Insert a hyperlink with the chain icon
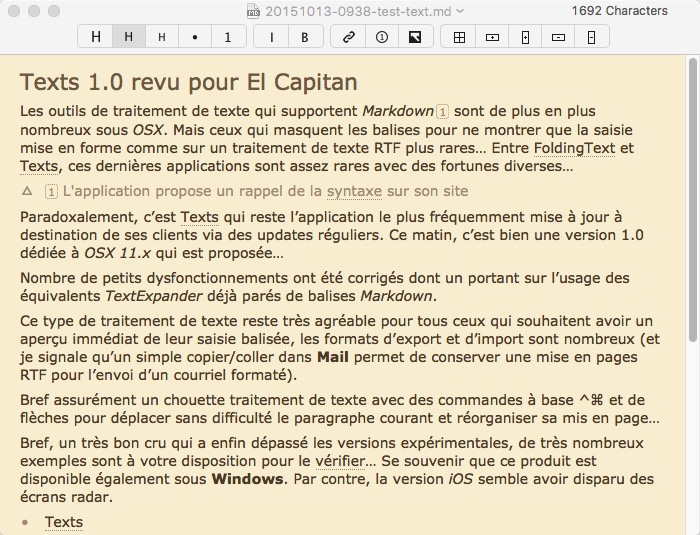The width and height of the screenshot is (700, 535). click(348, 37)
